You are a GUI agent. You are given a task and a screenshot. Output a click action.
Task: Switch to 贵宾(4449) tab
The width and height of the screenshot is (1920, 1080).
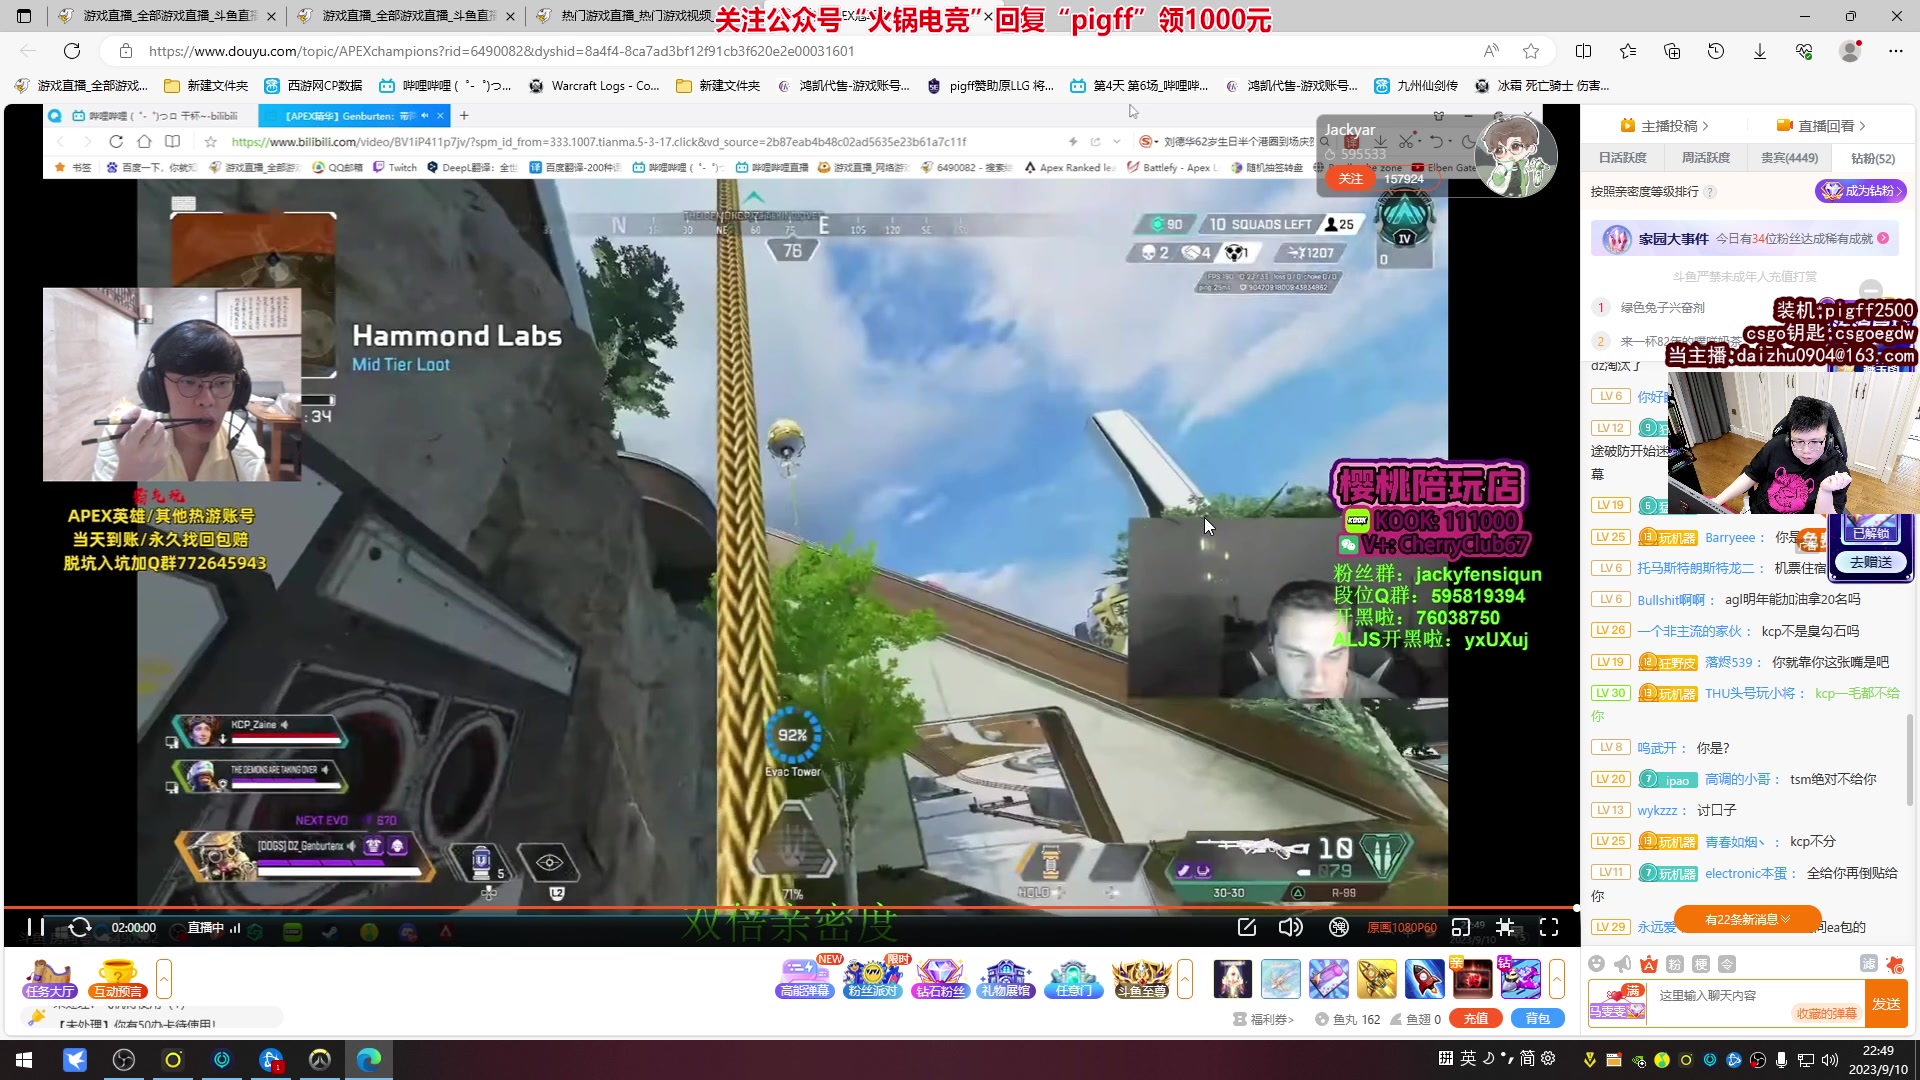(x=1789, y=158)
